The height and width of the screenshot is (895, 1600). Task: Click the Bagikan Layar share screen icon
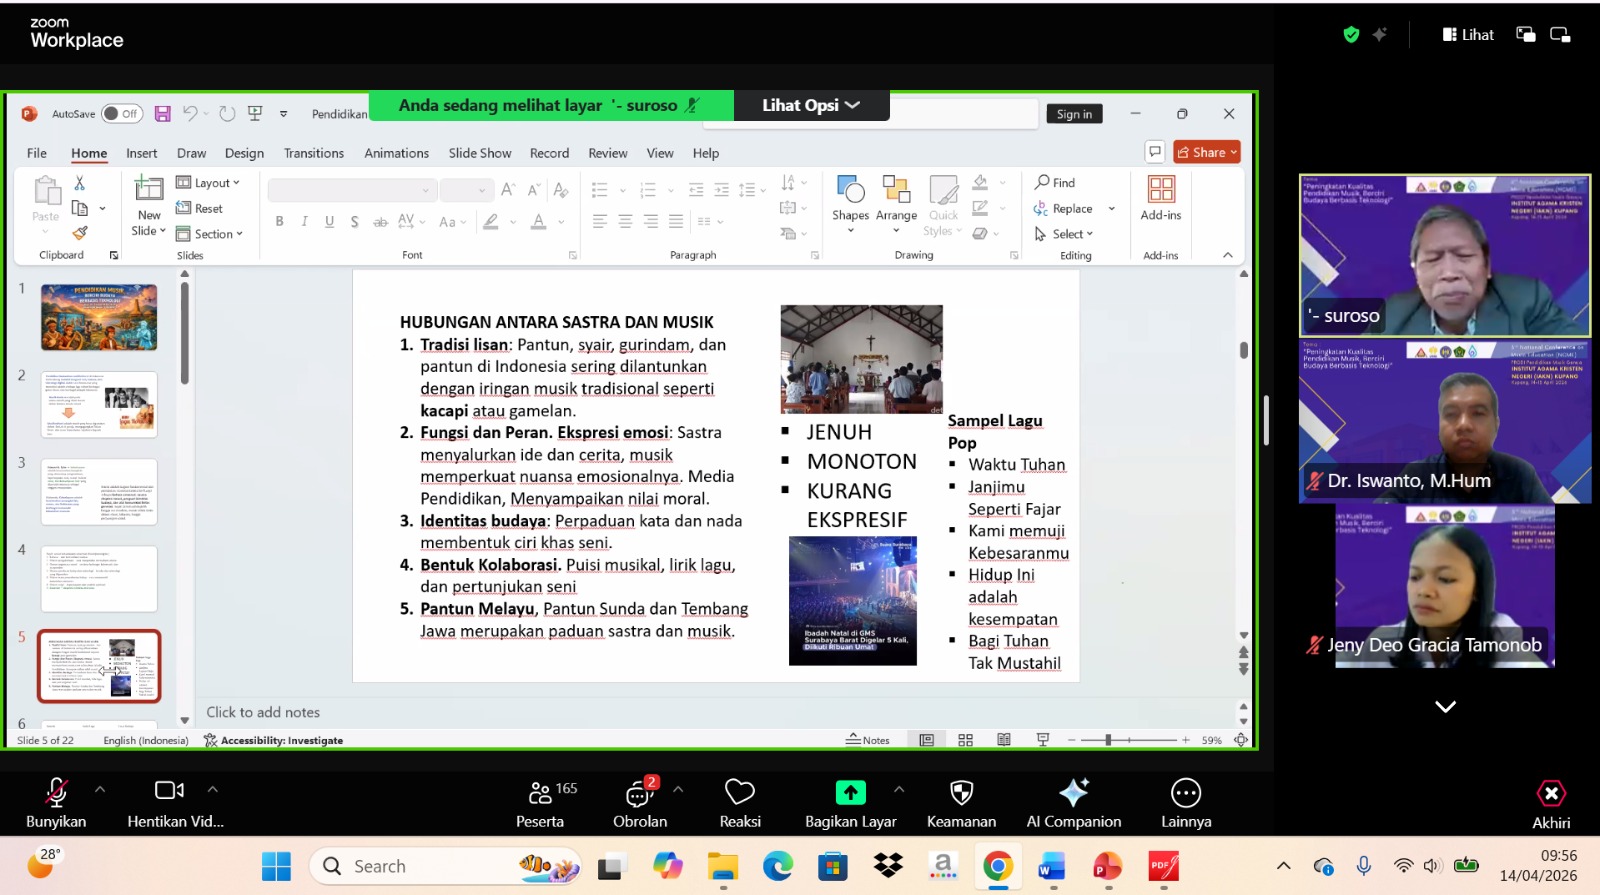click(x=850, y=793)
